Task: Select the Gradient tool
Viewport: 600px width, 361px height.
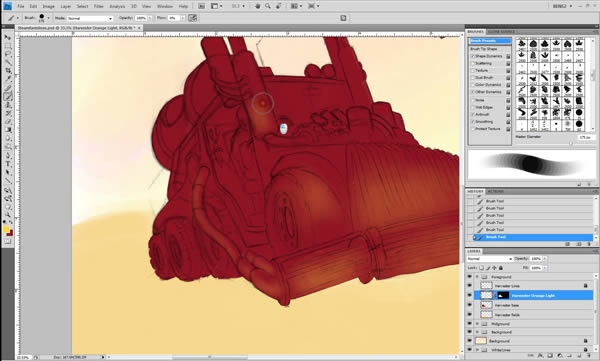Action: pyautogui.click(x=7, y=130)
